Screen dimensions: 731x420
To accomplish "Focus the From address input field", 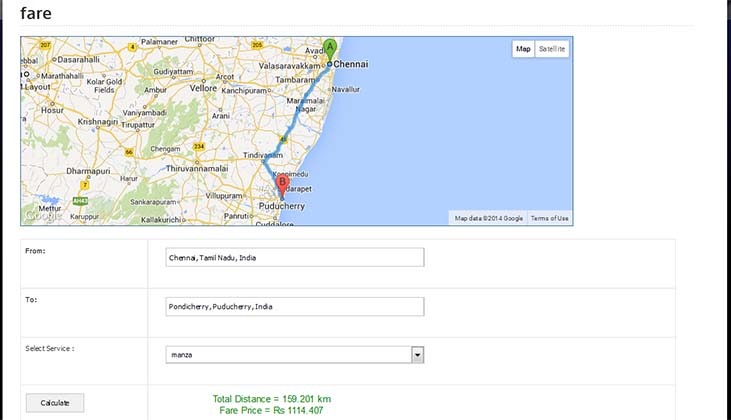I will pos(295,257).
